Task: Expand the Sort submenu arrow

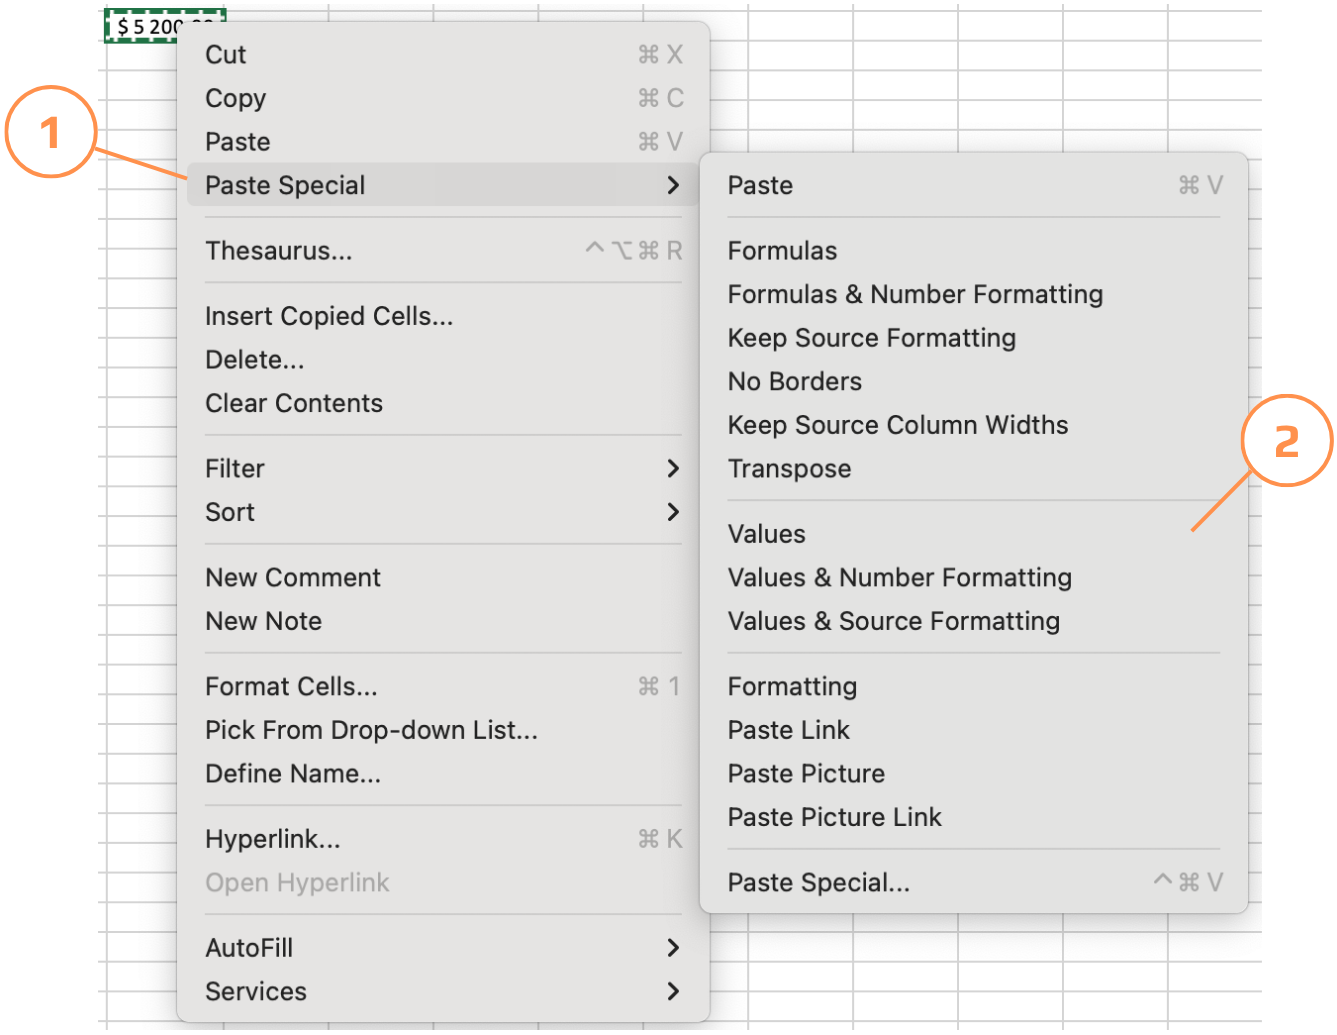Action: click(673, 512)
